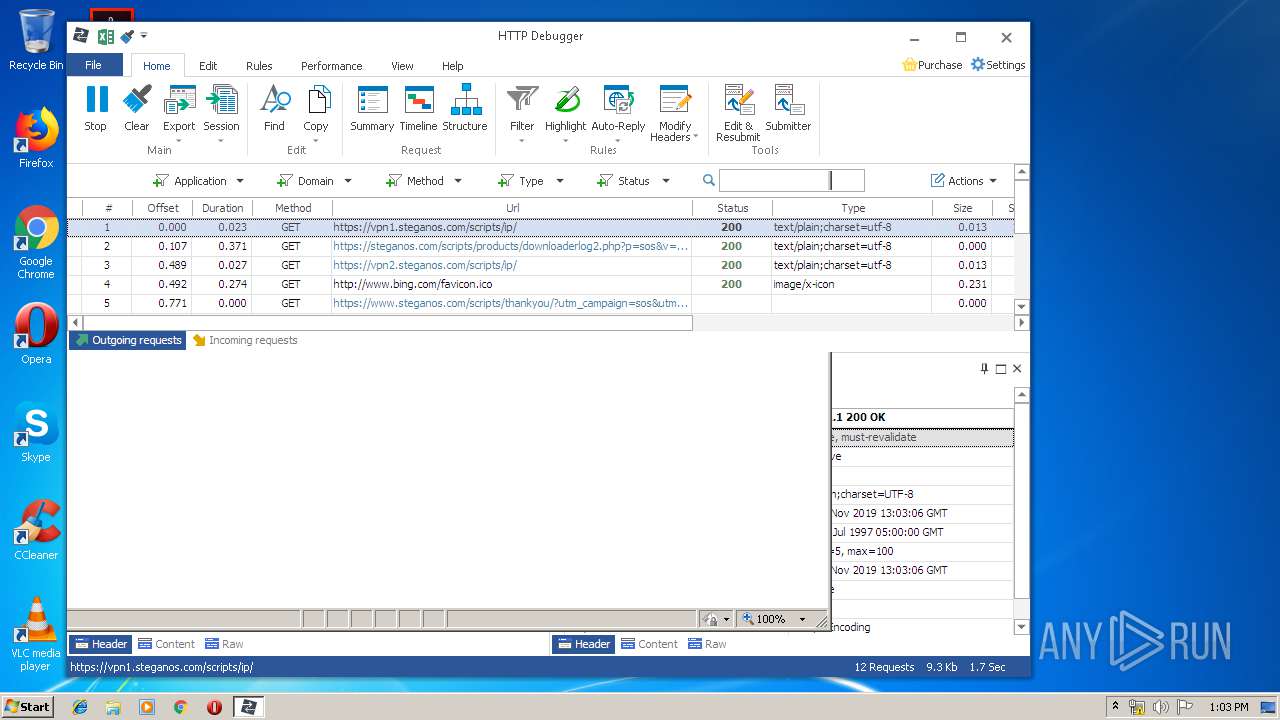Switch to the Rules ribbon tab
The height and width of the screenshot is (720, 1280).
click(x=259, y=66)
